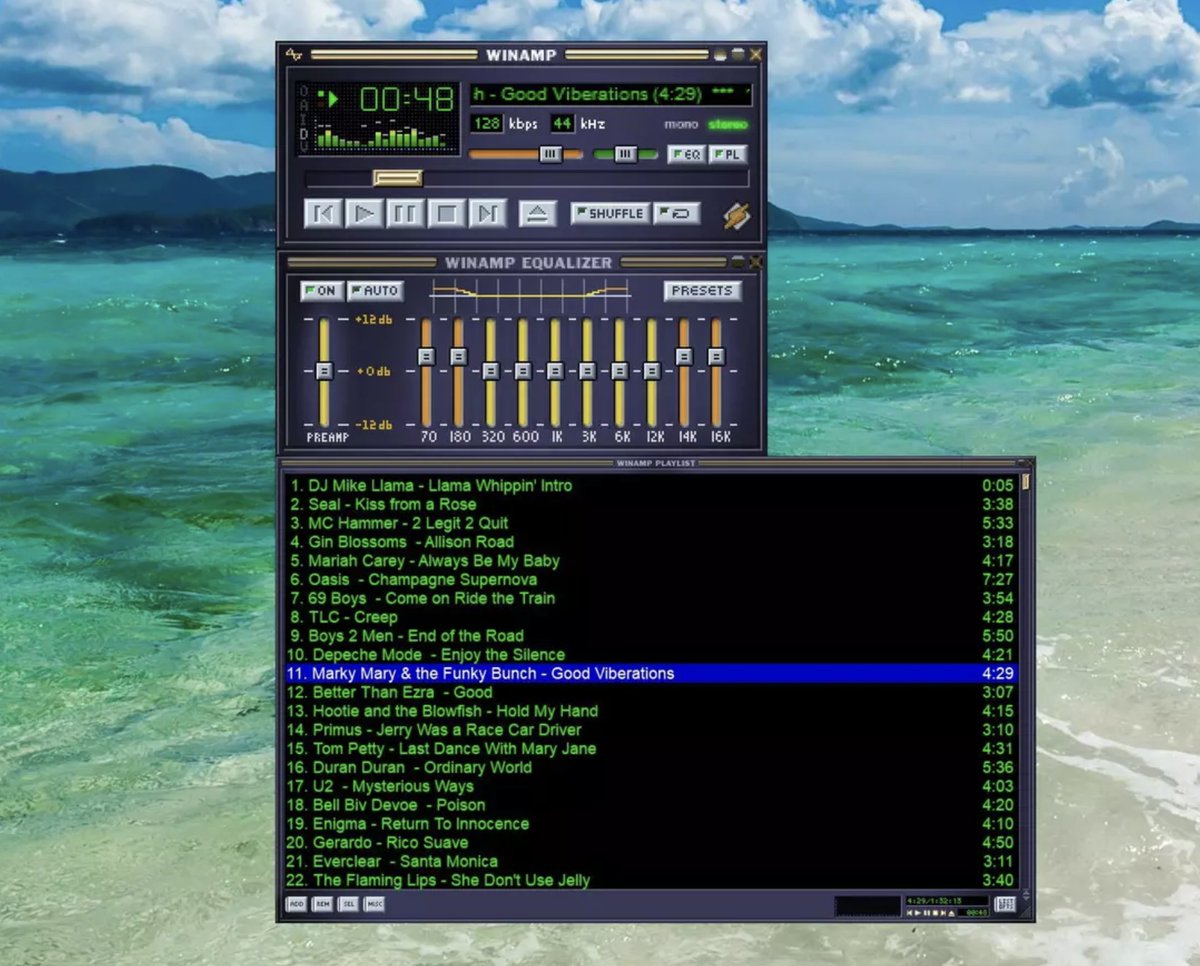Select Gerardo - Rico Suave
1200x966 pixels.
pyautogui.click(x=651, y=843)
